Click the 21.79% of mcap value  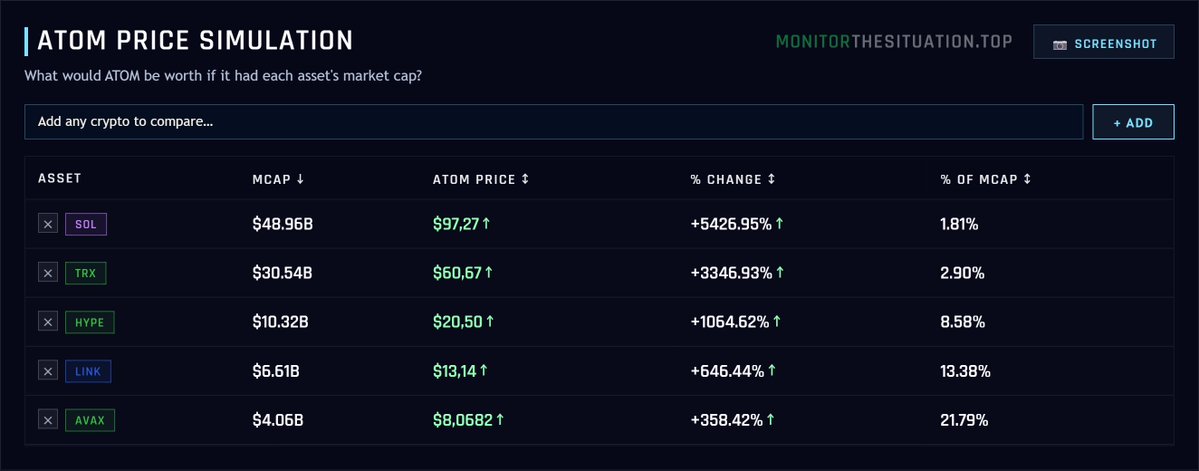(964, 420)
